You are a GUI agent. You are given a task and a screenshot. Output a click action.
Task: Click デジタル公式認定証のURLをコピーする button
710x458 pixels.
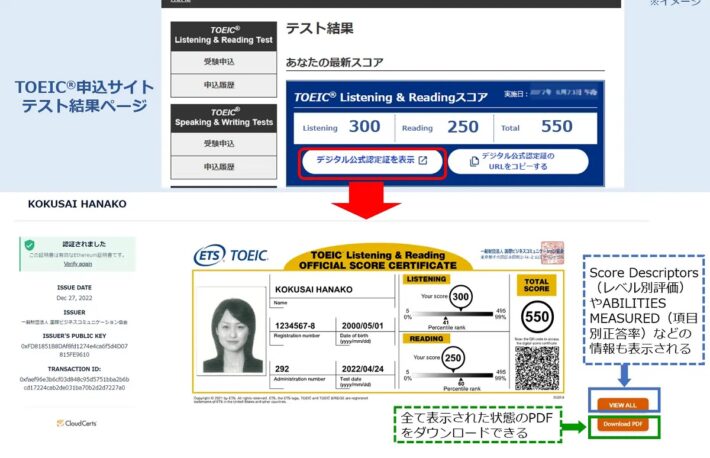518,161
